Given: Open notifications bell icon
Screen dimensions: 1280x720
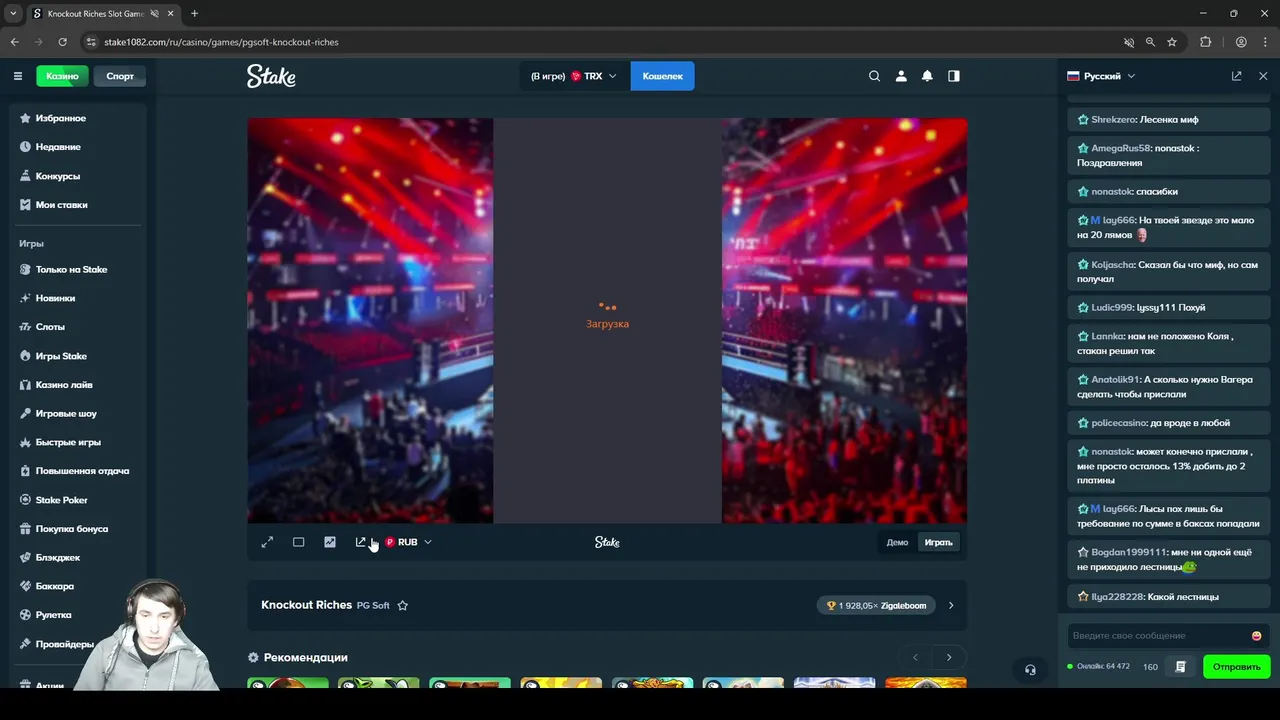Looking at the screenshot, I should pos(927,76).
